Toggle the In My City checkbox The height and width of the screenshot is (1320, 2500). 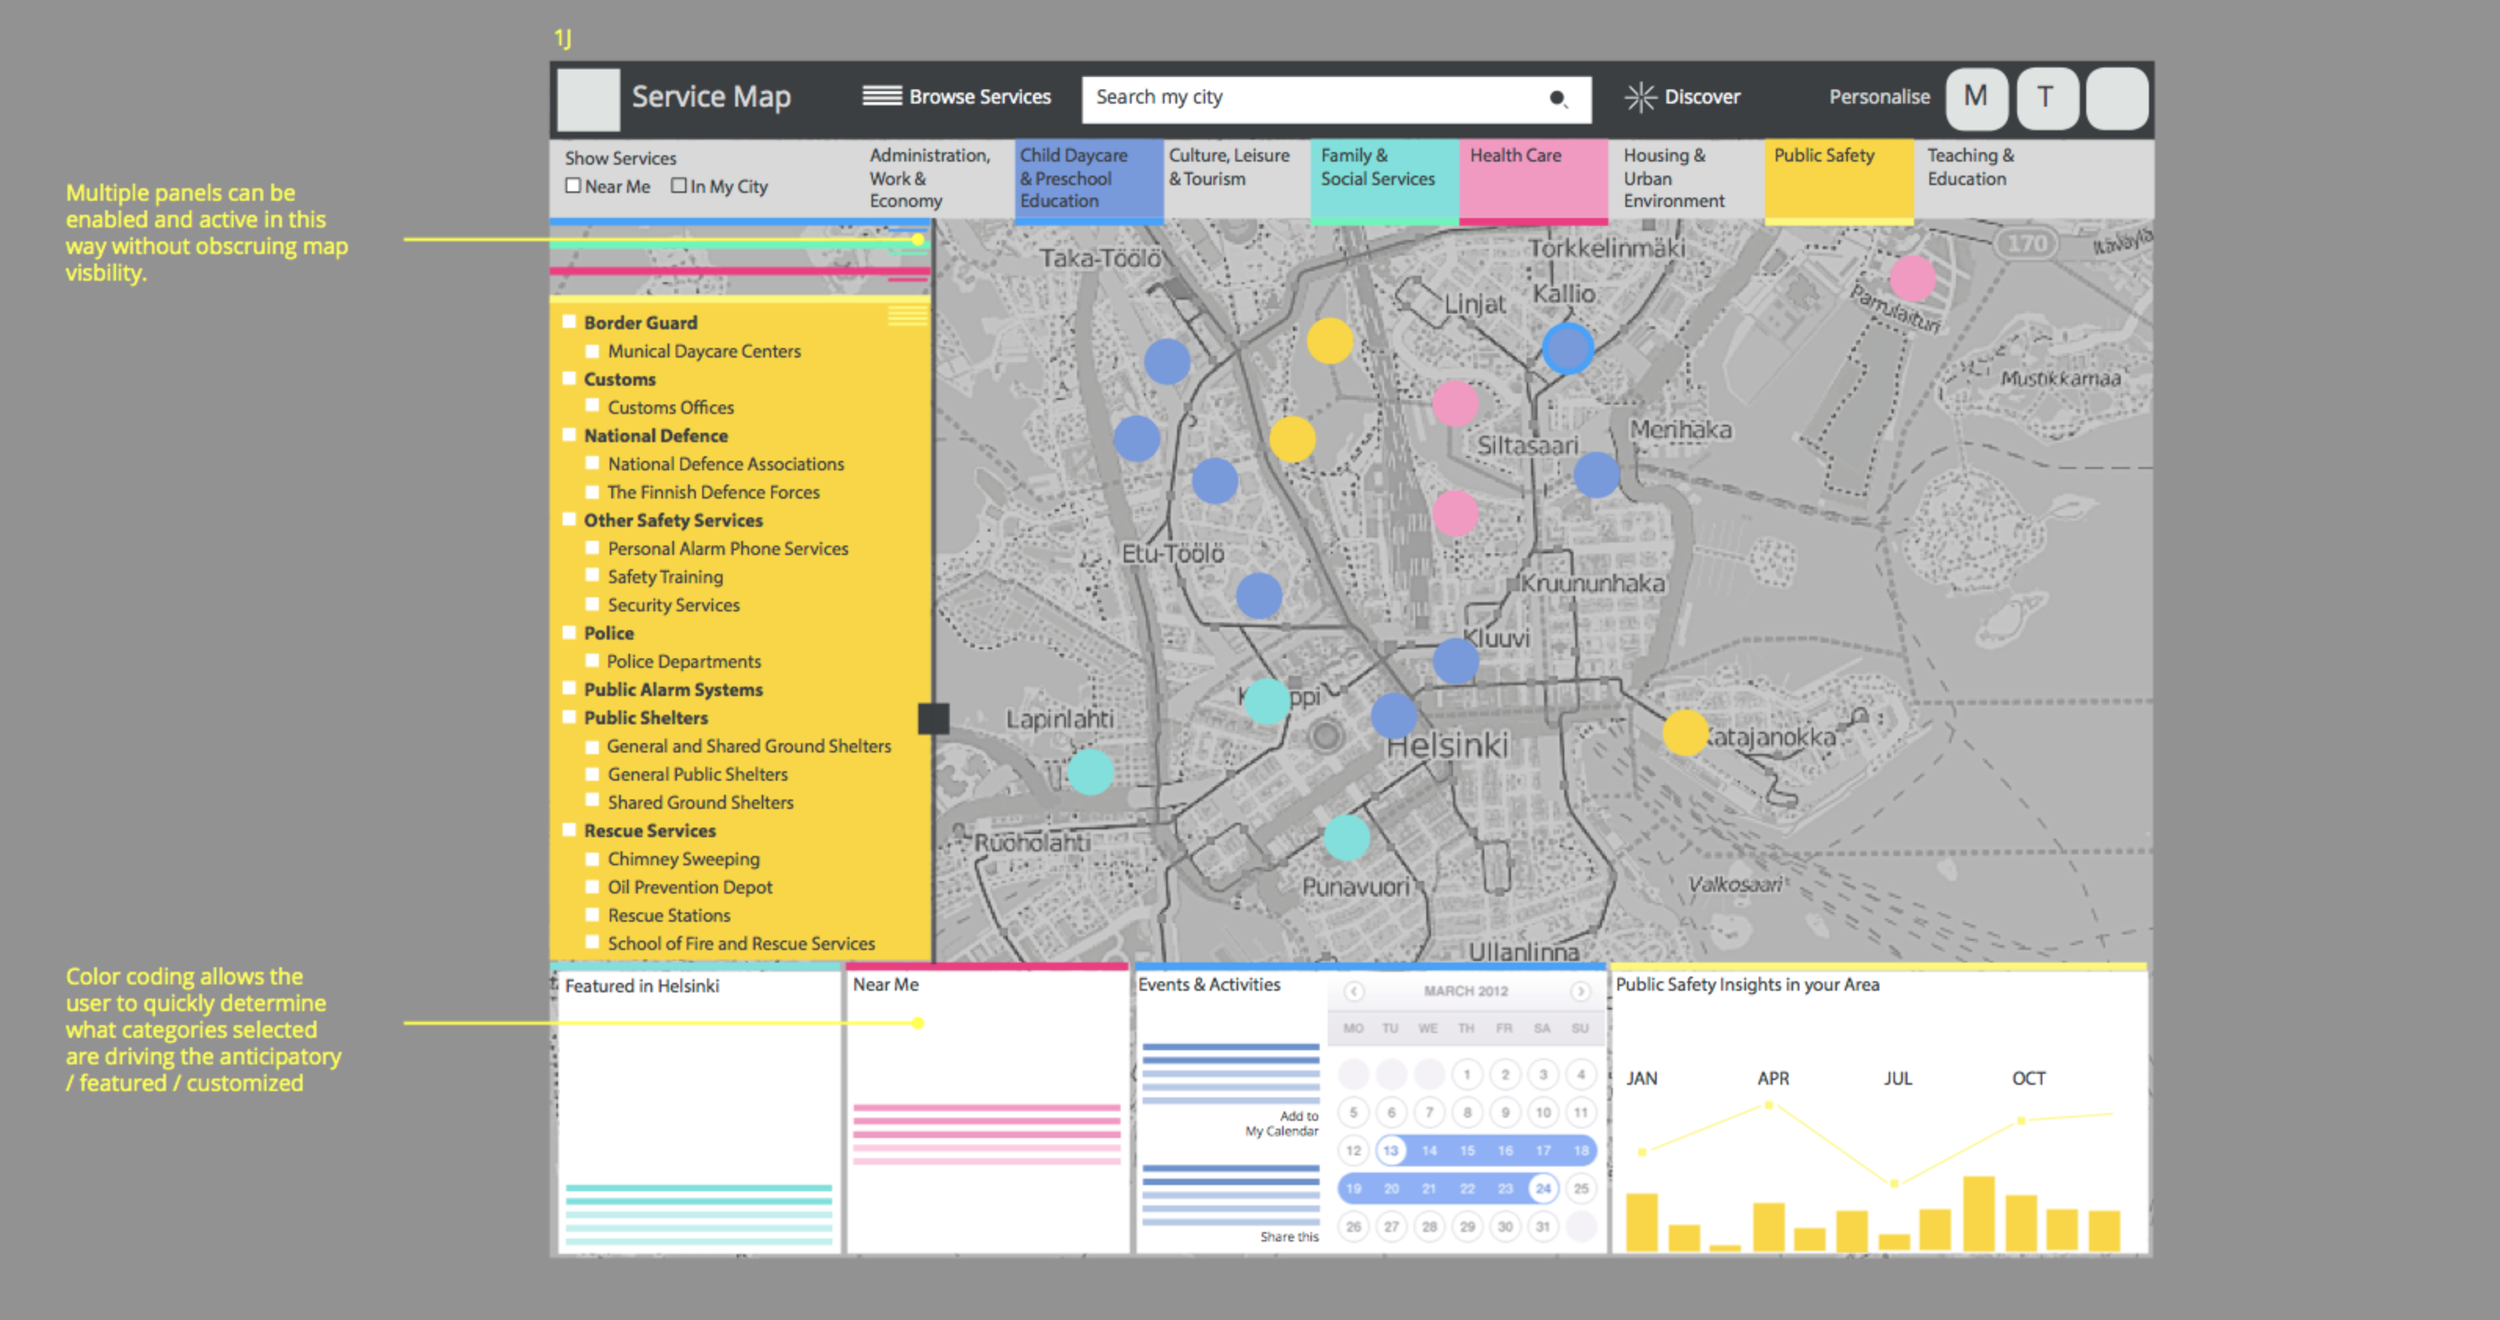coord(679,185)
